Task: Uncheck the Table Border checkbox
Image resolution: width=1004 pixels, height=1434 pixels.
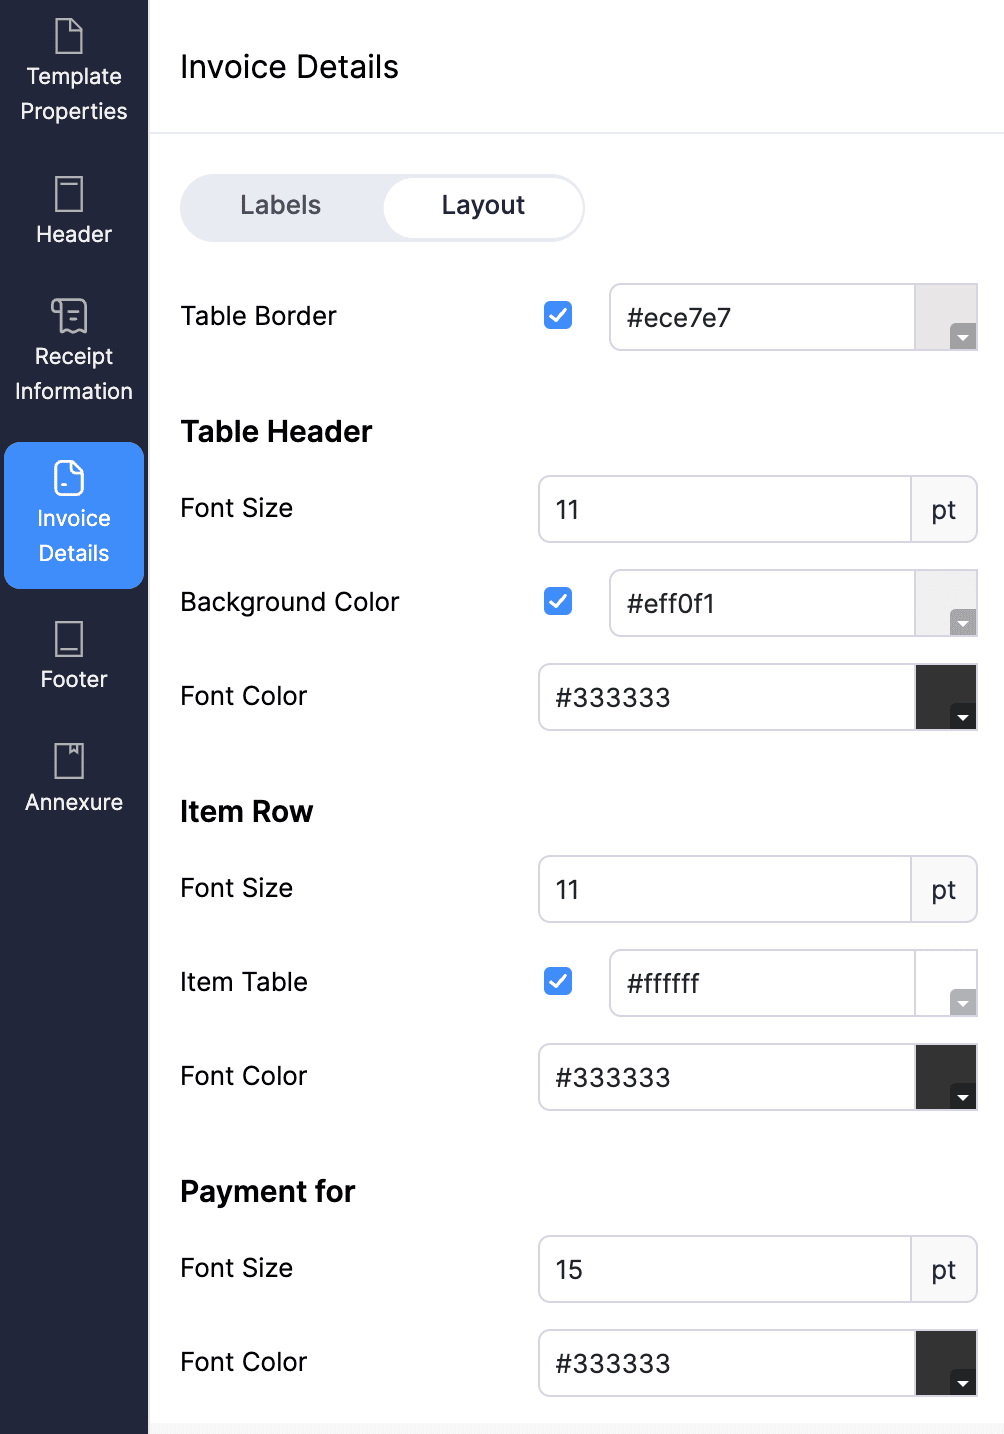Action: (557, 315)
